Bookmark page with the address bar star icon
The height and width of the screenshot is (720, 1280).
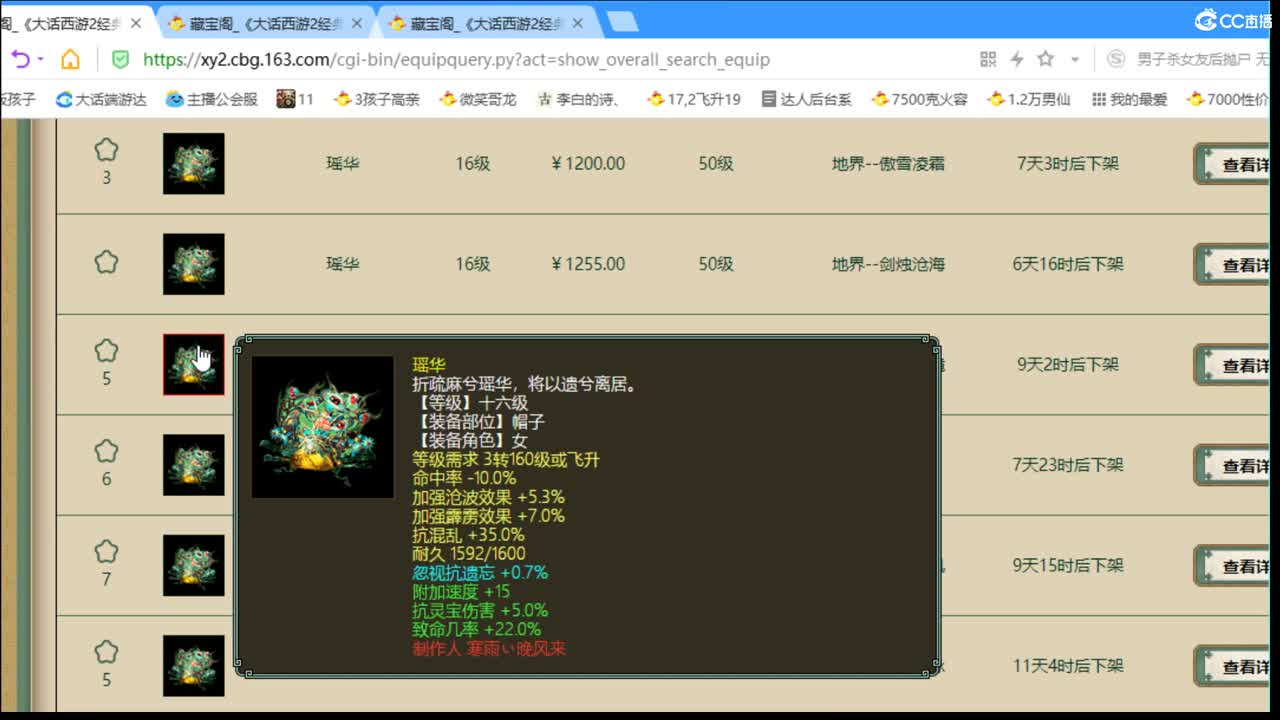1046,59
